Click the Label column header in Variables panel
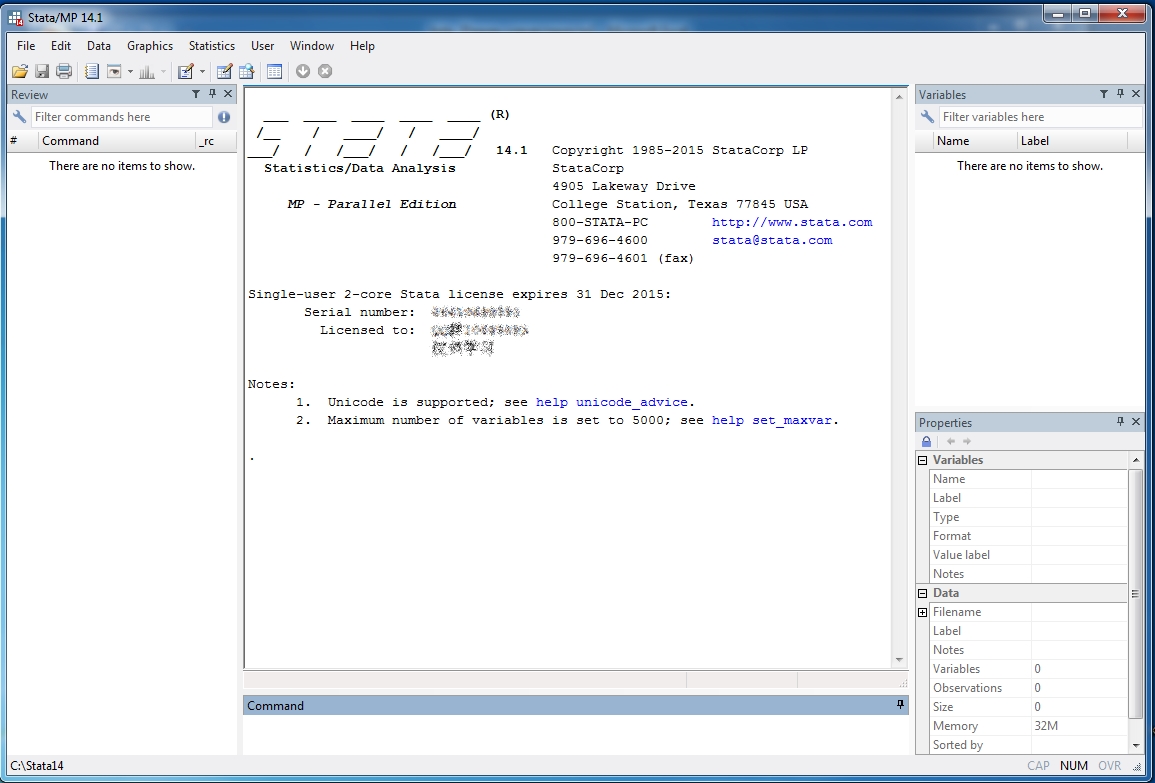This screenshot has width=1155, height=783. point(1072,141)
